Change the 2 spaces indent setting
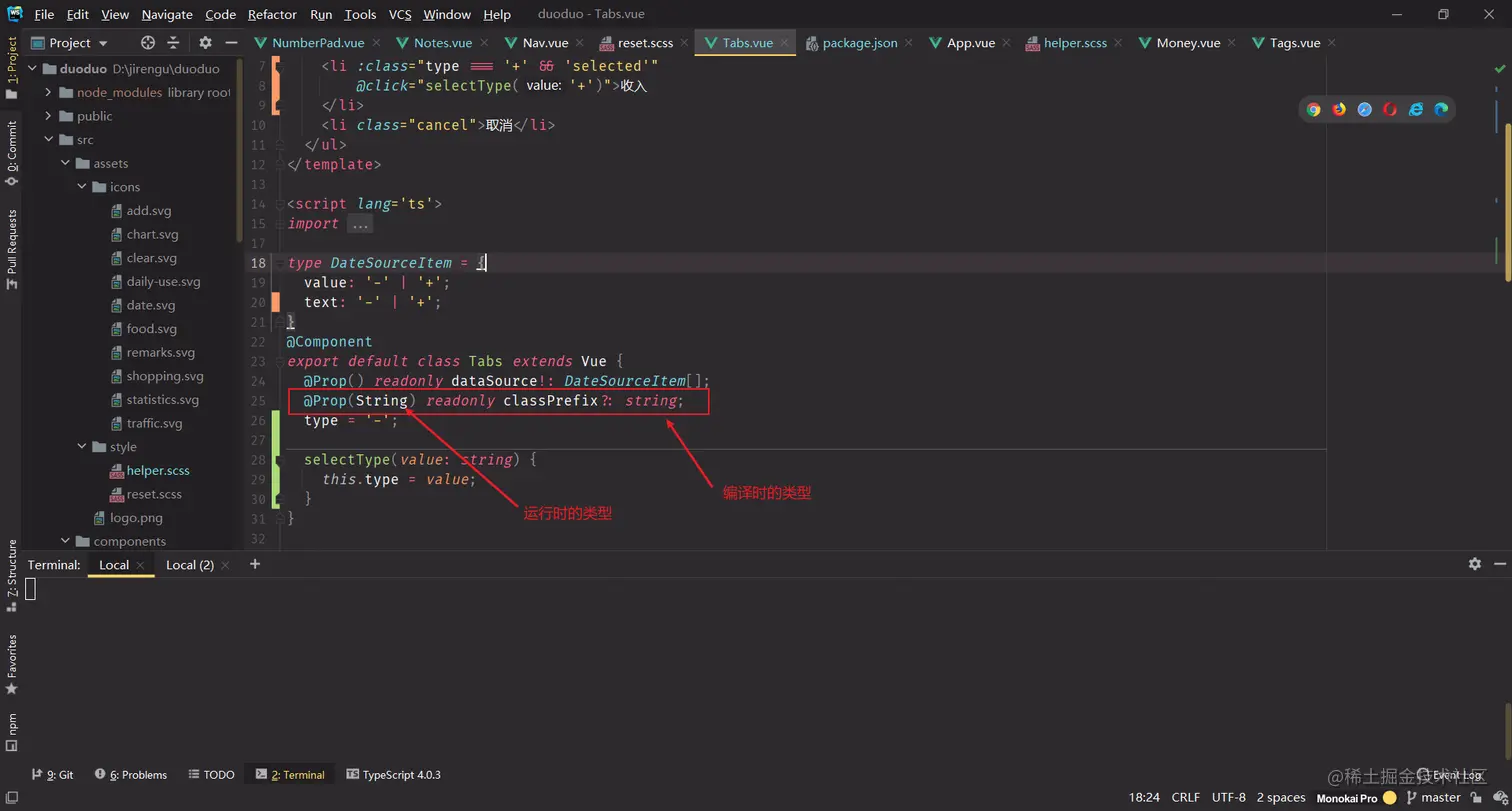This screenshot has height=811, width=1512. 1281,798
